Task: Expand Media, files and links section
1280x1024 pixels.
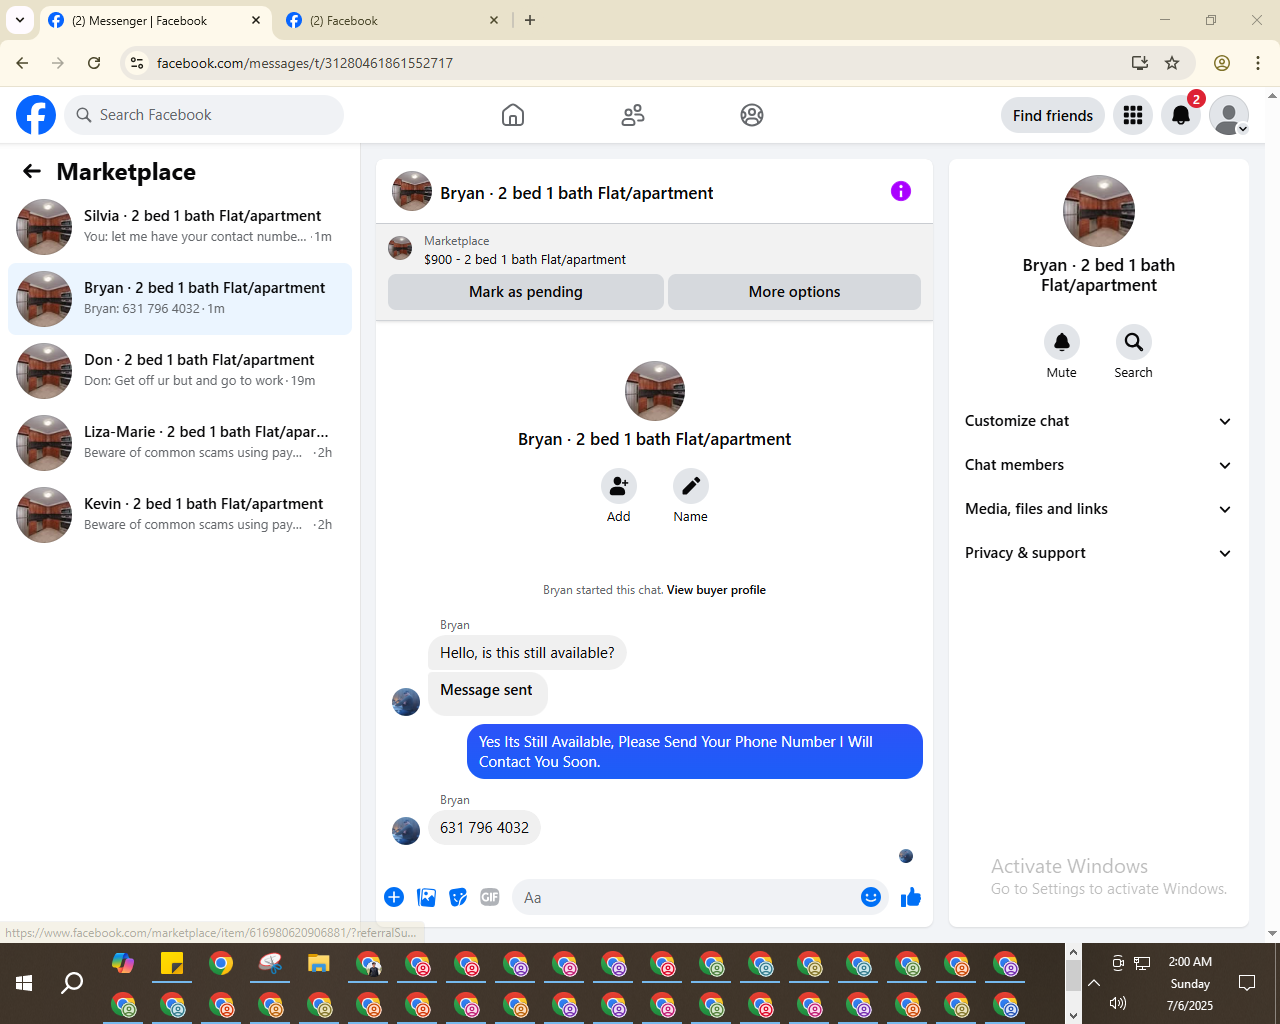Action: (1098, 509)
